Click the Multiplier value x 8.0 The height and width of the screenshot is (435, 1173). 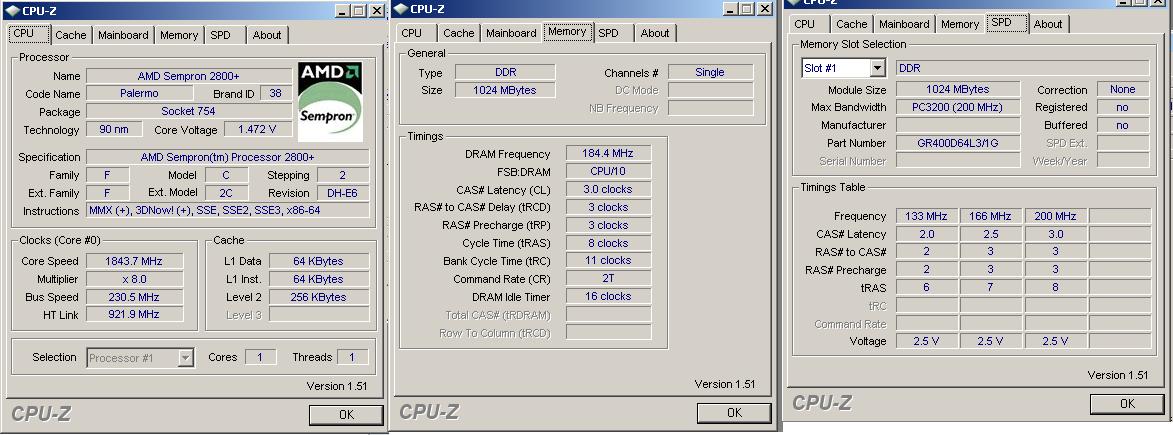(x=134, y=279)
